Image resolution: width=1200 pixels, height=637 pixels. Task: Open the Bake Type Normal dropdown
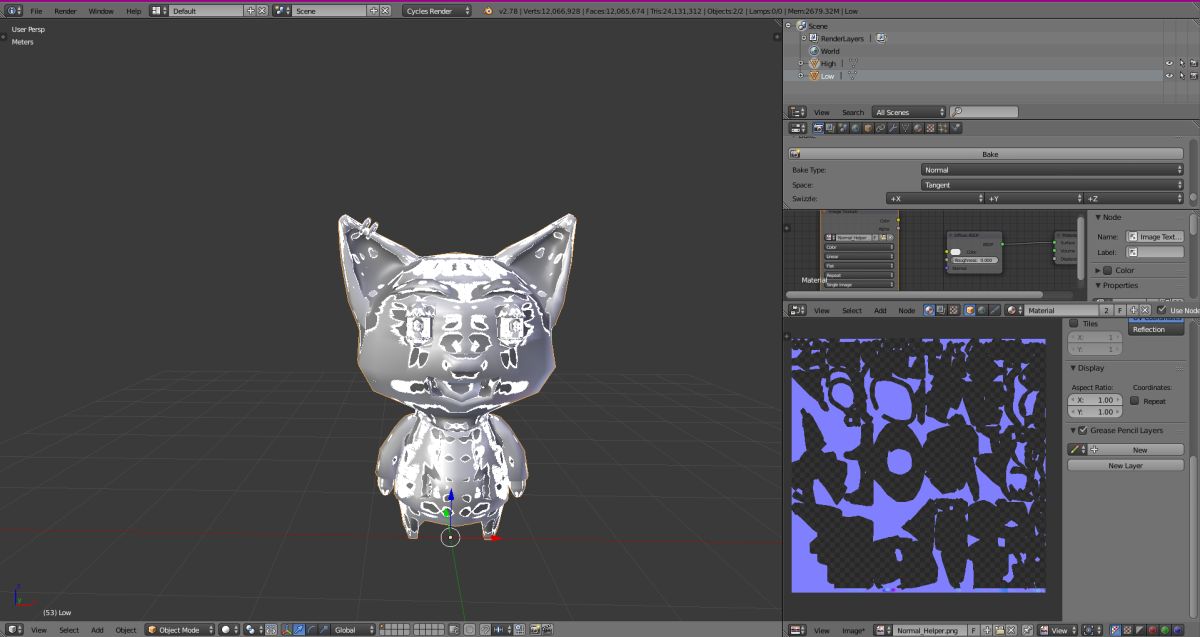pyautogui.click(x=1053, y=170)
